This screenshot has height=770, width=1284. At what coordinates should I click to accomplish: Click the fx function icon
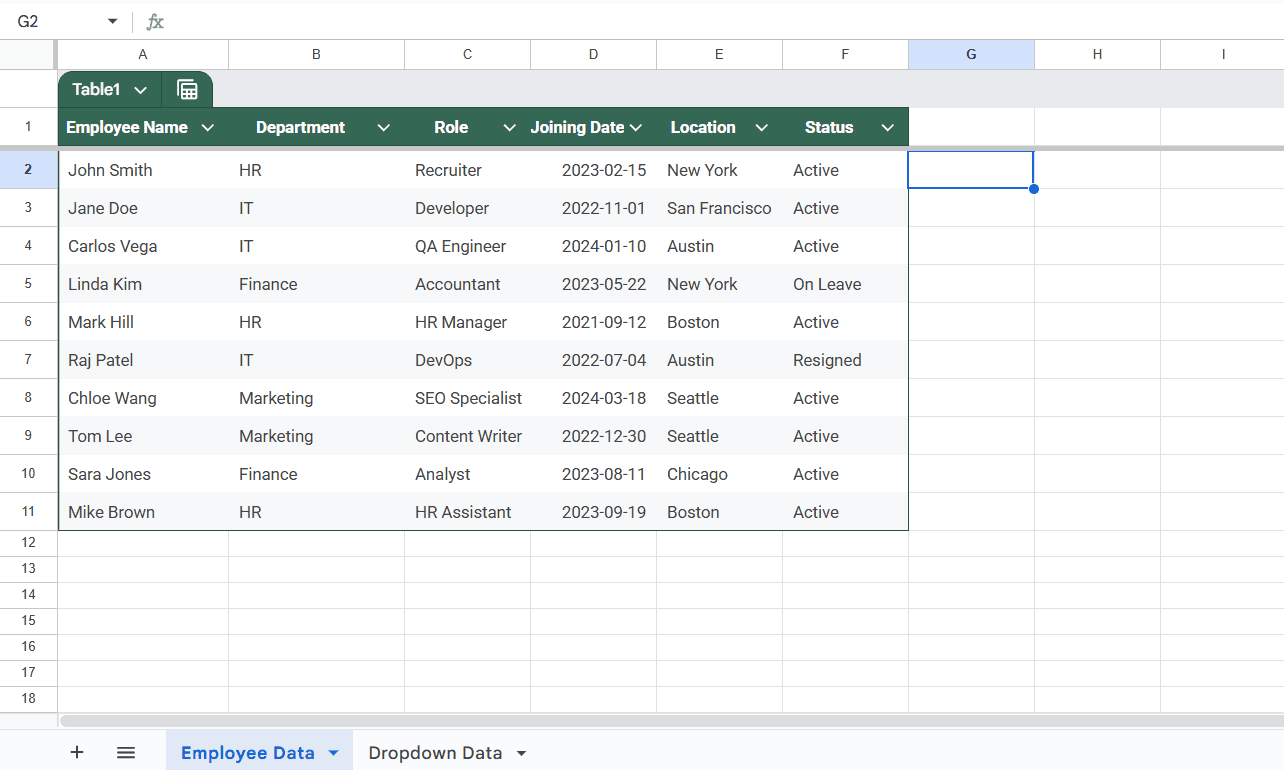155,21
